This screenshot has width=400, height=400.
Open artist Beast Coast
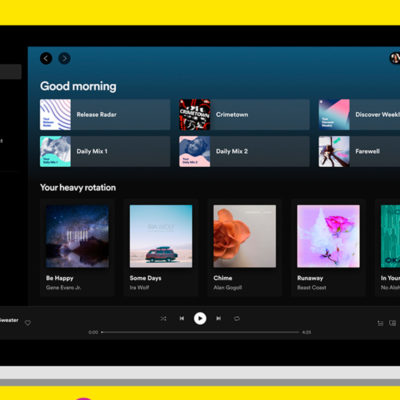(312, 287)
